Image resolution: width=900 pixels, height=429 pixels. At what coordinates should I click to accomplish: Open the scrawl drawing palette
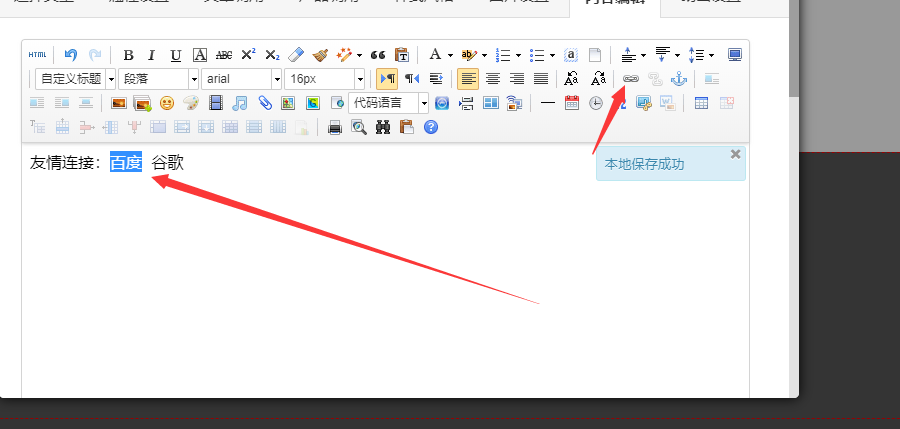click(x=191, y=103)
